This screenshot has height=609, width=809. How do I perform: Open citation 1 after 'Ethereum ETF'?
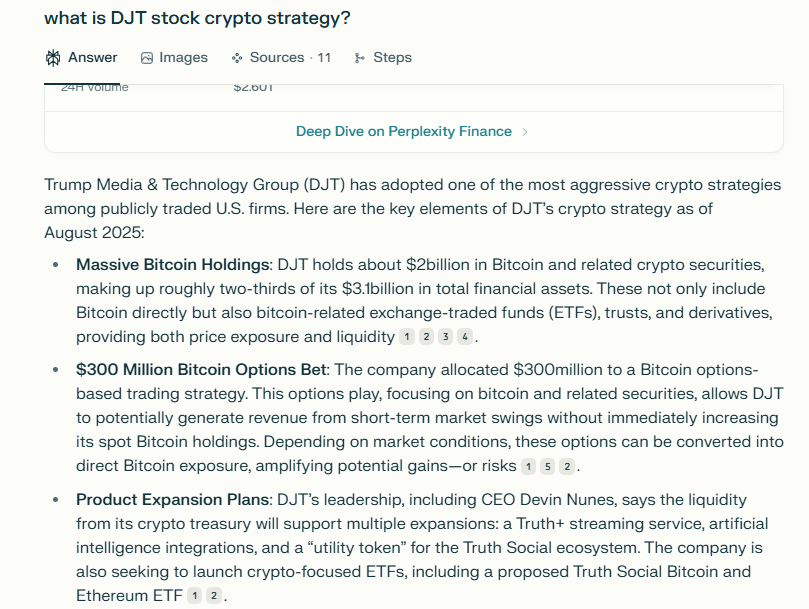(195, 596)
